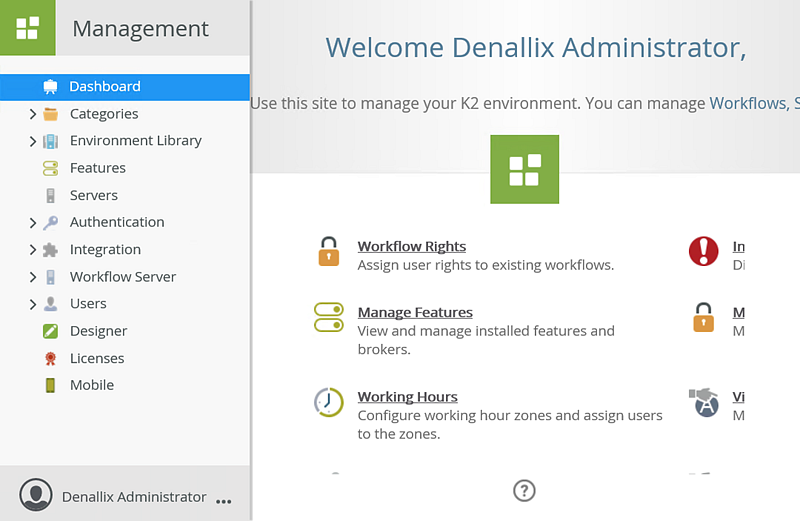Screen dimensions: 800x521
Task: Select Dashboard in the navigation tree
Action: tap(104, 87)
